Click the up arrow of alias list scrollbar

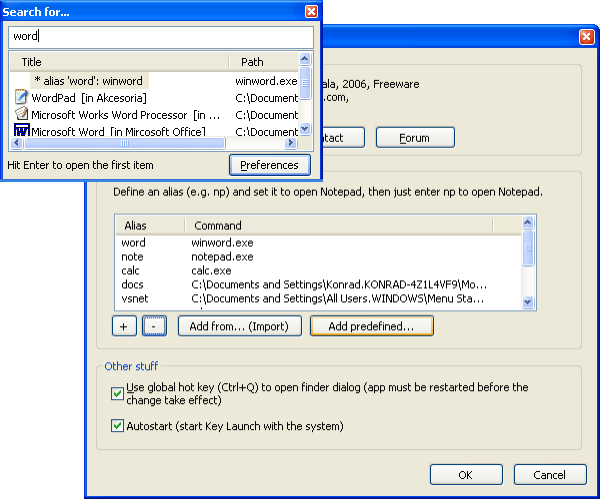[x=528, y=222]
